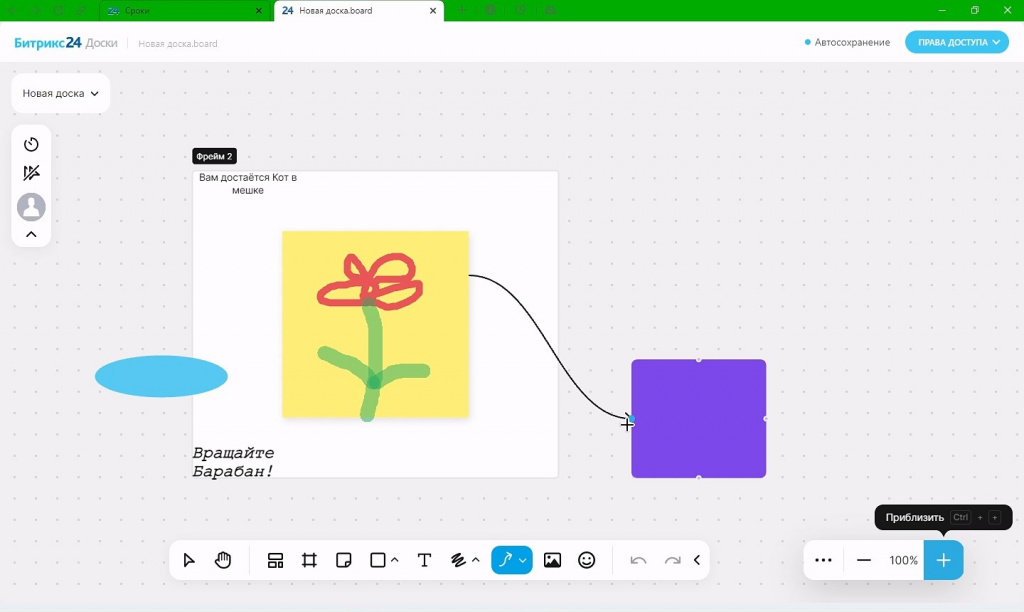Toggle the cursor visibility icon in left panel
The image size is (1024, 612).
point(31,173)
